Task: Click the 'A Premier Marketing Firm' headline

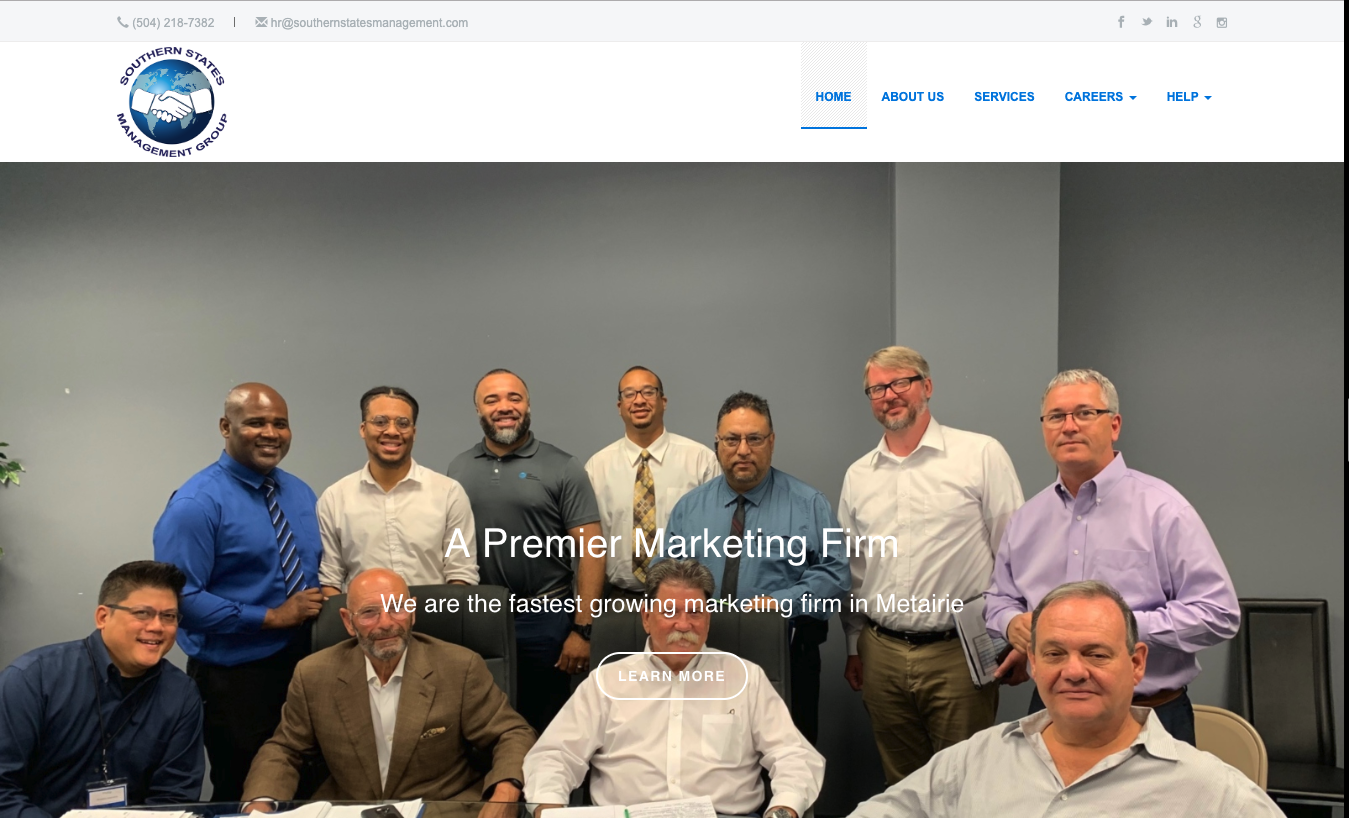Action: [672, 544]
